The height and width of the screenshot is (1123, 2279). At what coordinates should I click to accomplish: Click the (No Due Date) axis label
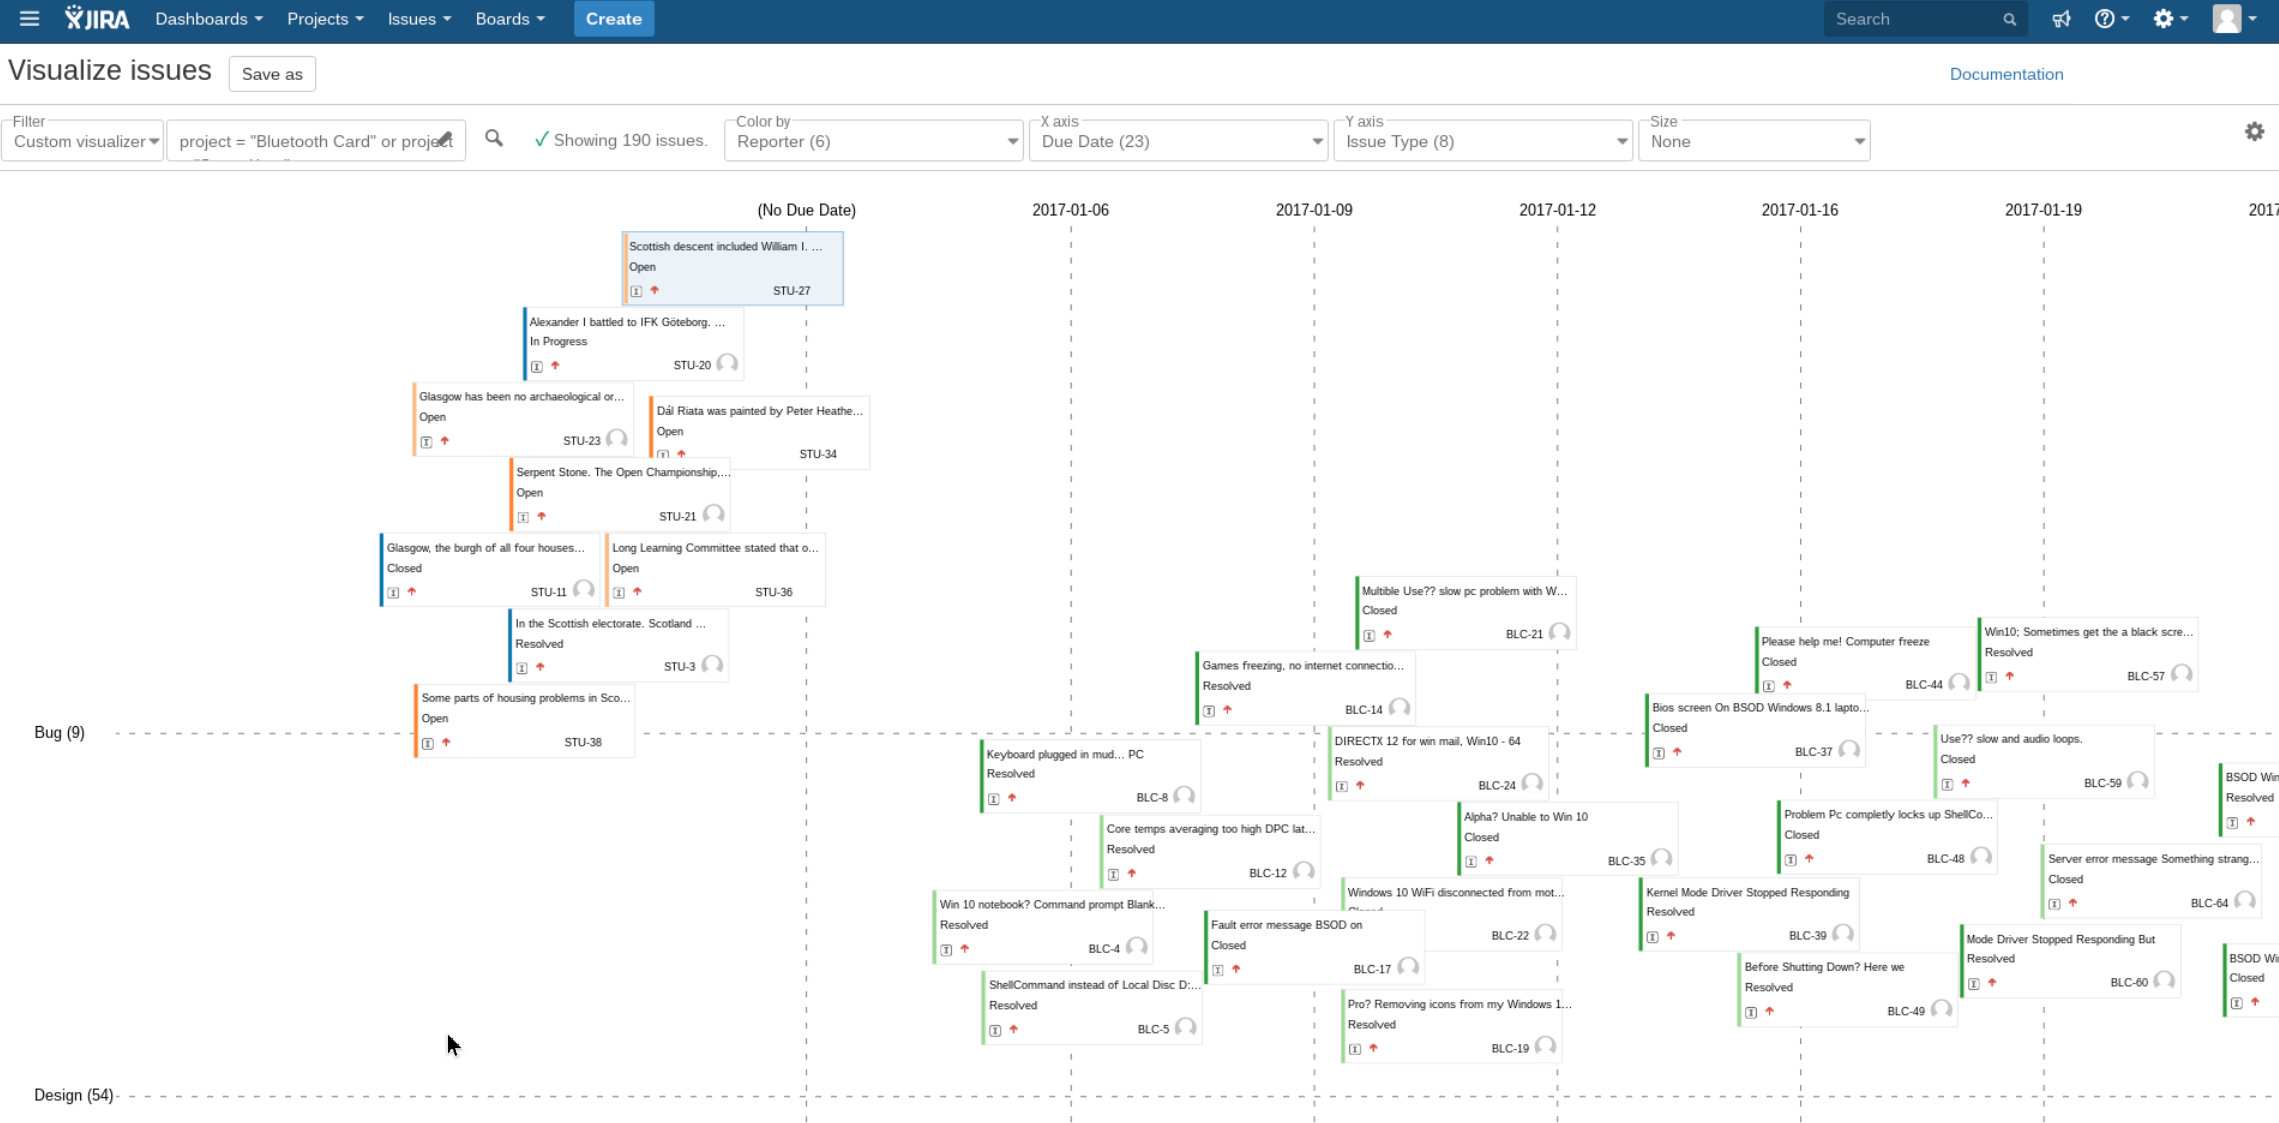(806, 210)
